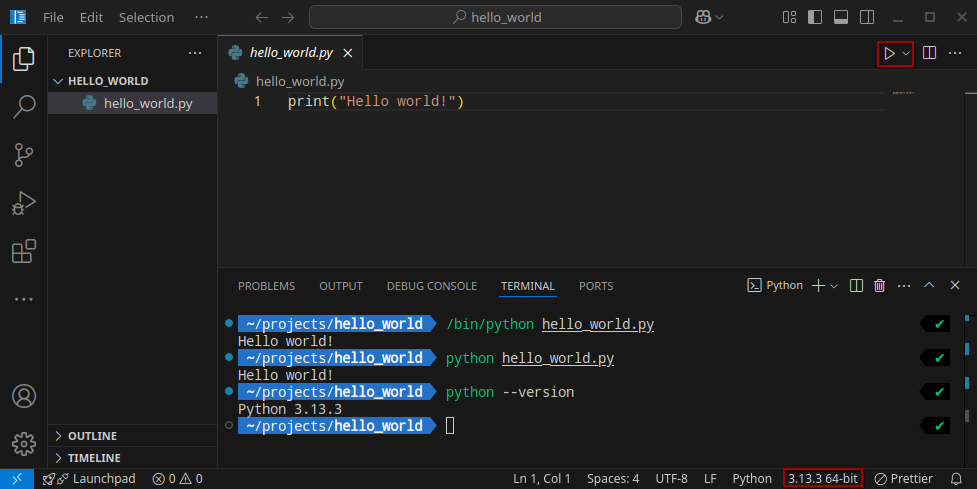Viewport: 977px width, 489px height.
Task: Switch to the PROBLEMS panel tab
Action: (x=266, y=286)
